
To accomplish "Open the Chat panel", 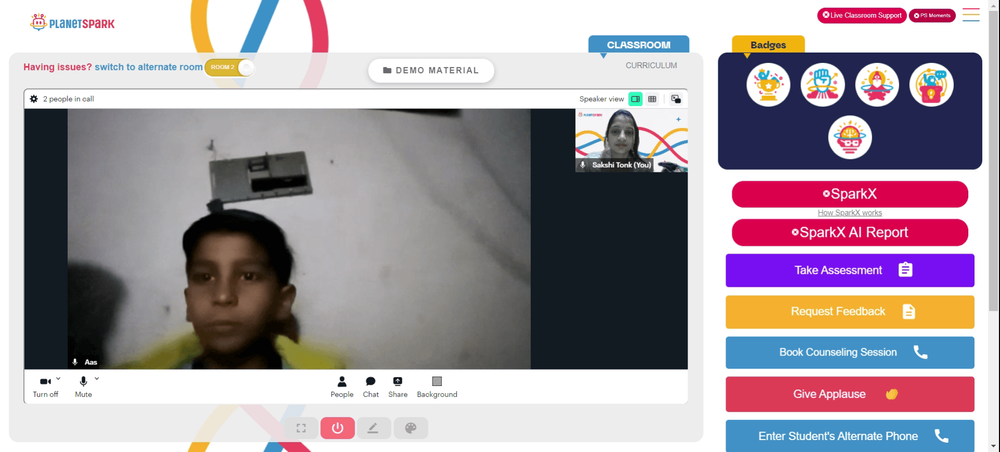I will tap(371, 386).
